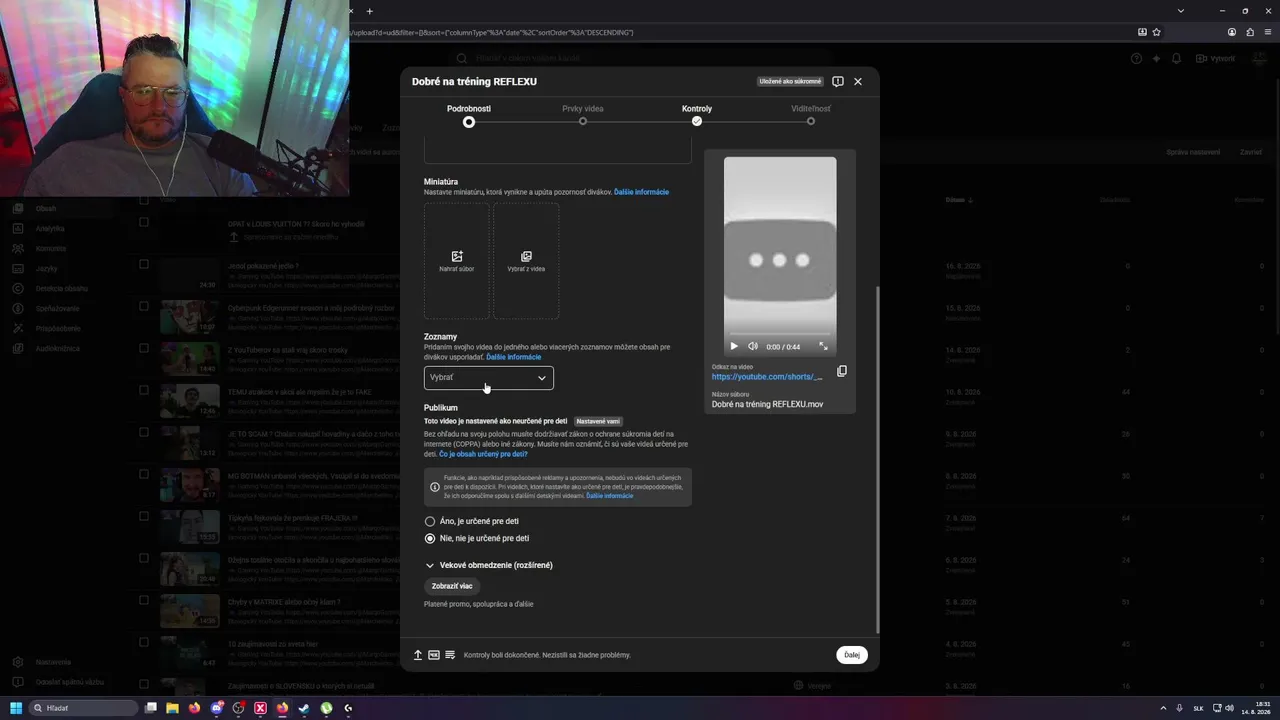Viewport: 1280px width, 720px height.
Task: Sort the video table by the 'Dátum' column
Action: [959, 200]
